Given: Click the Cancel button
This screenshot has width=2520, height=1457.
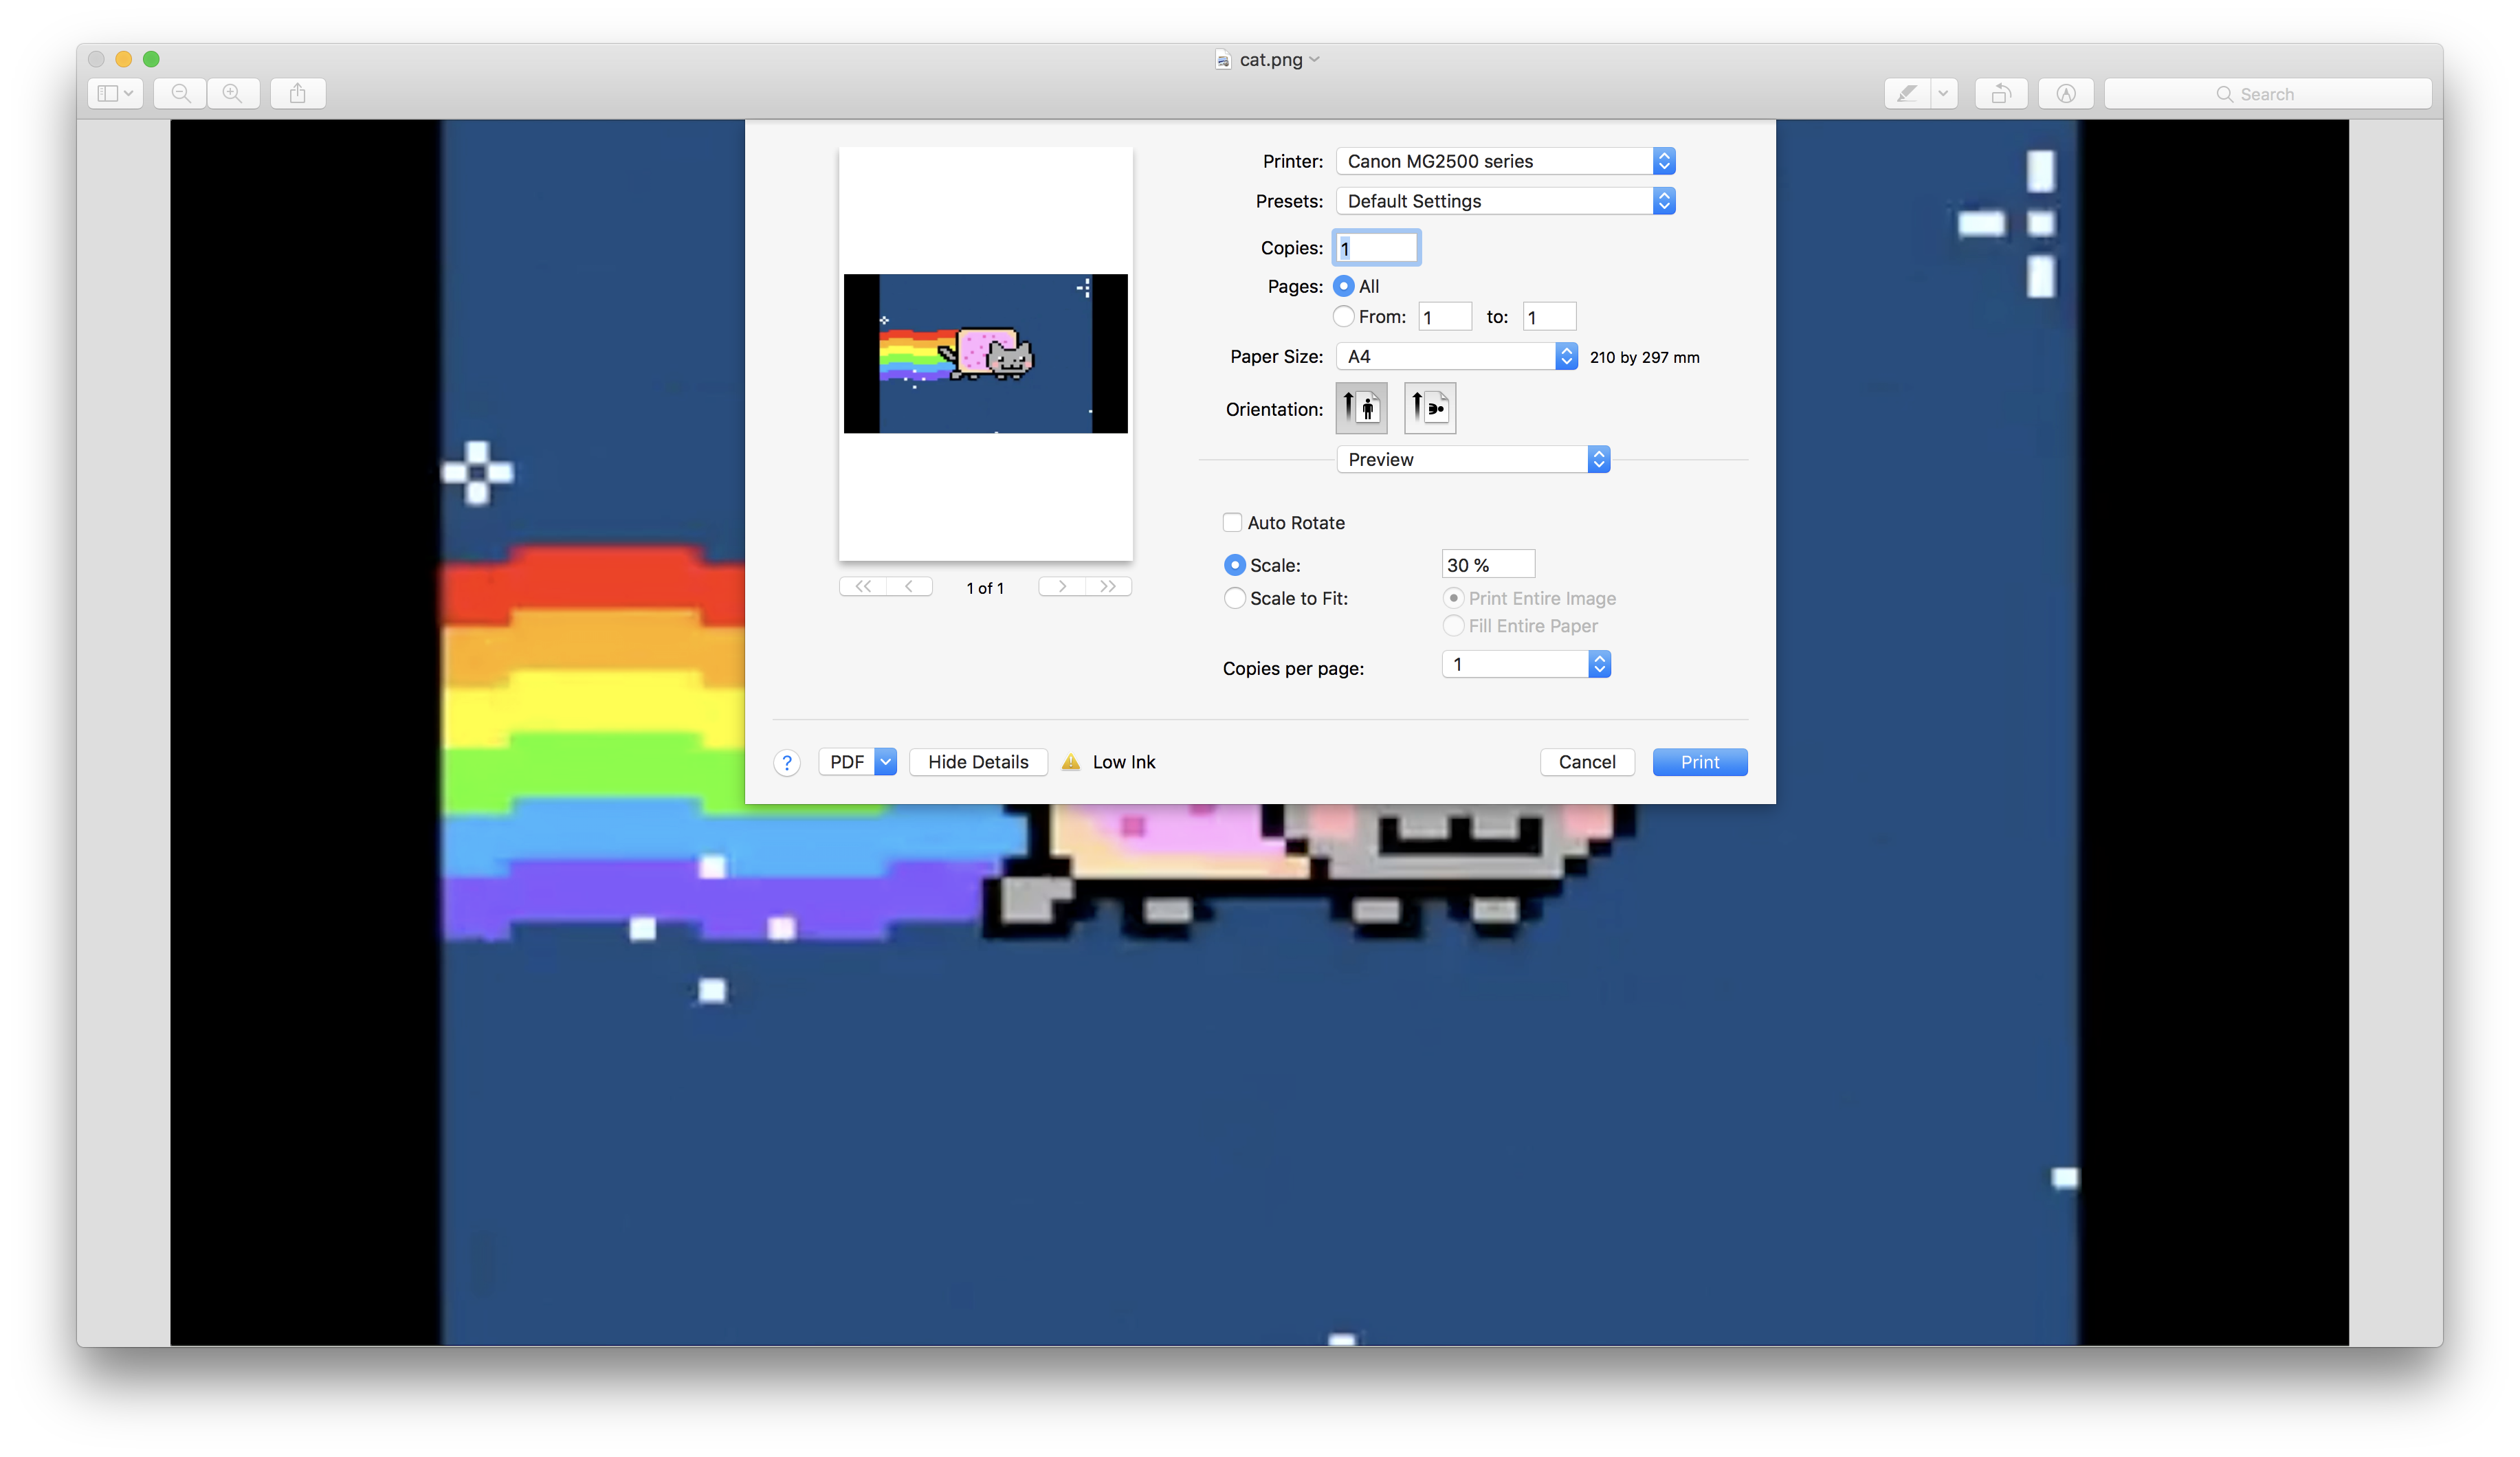Looking at the screenshot, I should pyautogui.click(x=1587, y=762).
